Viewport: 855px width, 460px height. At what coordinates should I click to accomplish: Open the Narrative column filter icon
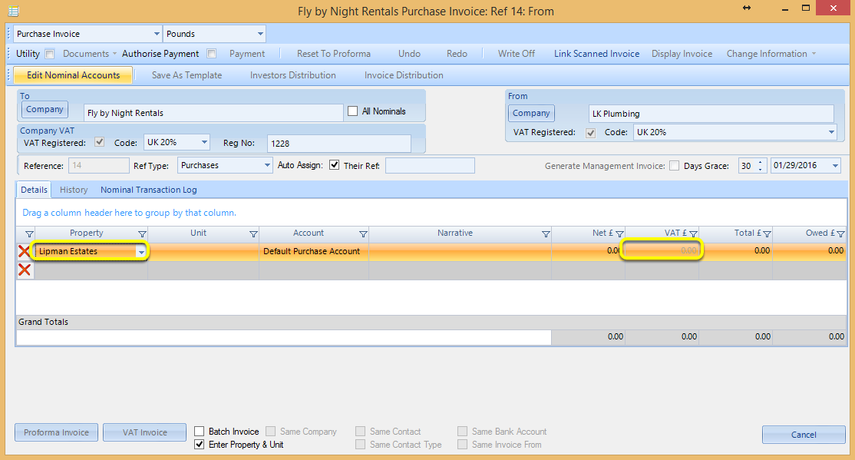click(545, 234)
